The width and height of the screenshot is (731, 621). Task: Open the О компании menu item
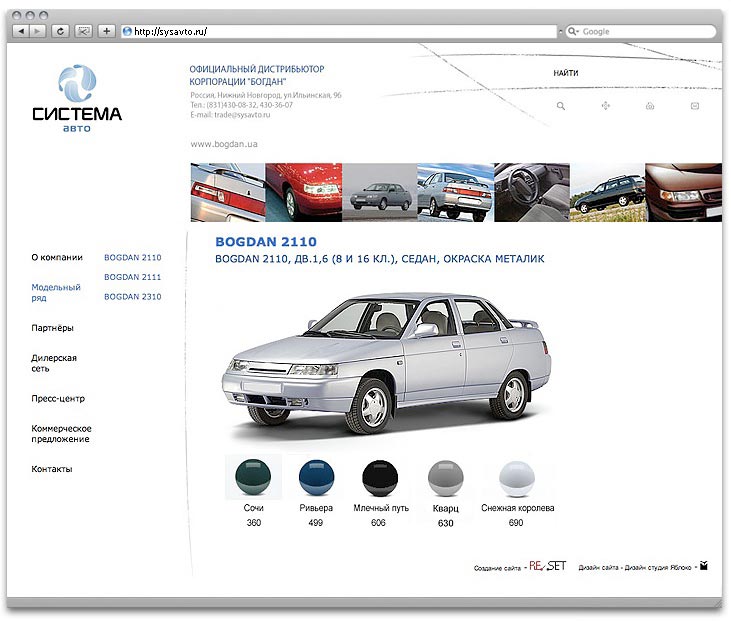click(57, 257)
